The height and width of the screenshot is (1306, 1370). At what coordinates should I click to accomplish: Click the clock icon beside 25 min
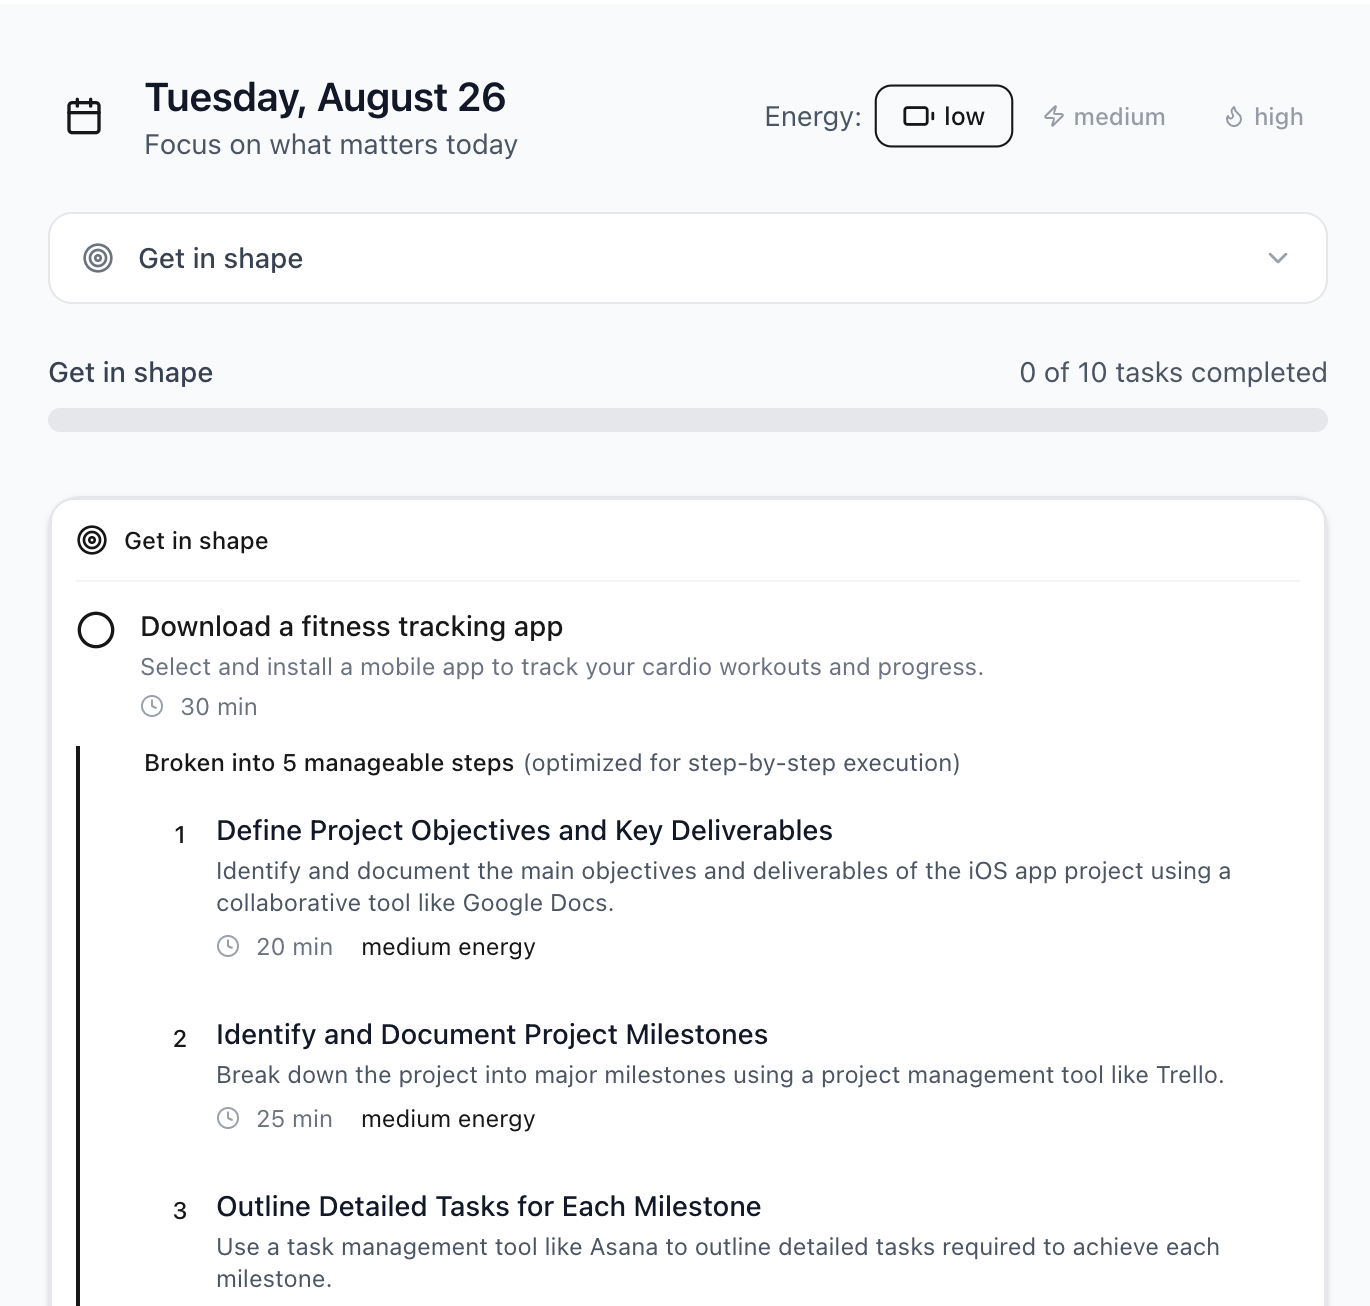[x=228, y=1118]
